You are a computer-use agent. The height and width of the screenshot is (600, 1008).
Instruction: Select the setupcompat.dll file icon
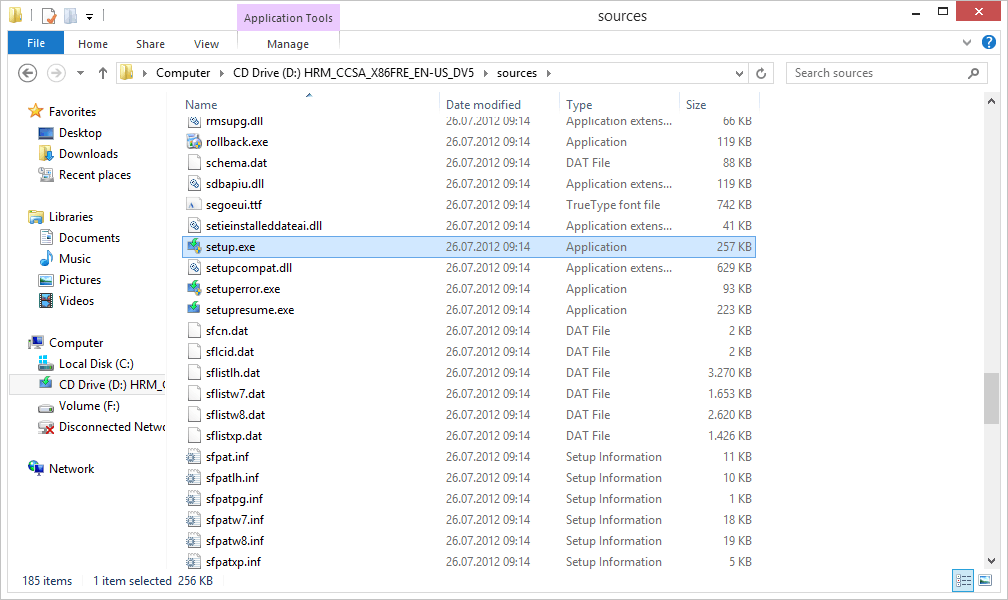194,268
